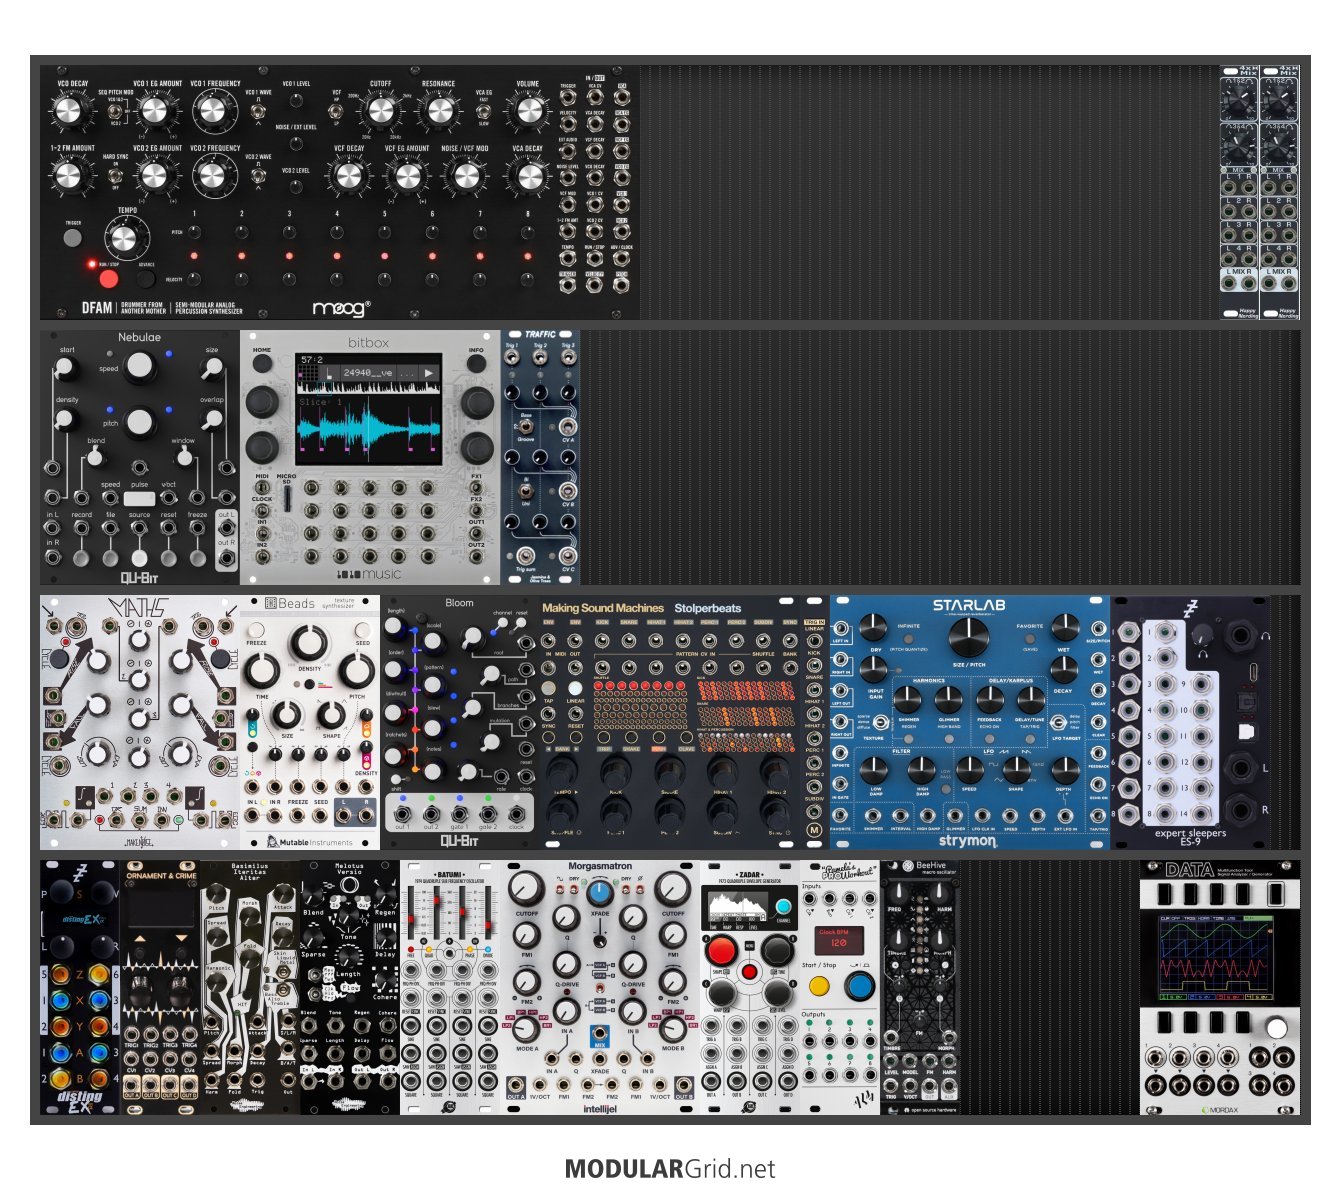Select the Nebulae module title

[x=139, y=337]
